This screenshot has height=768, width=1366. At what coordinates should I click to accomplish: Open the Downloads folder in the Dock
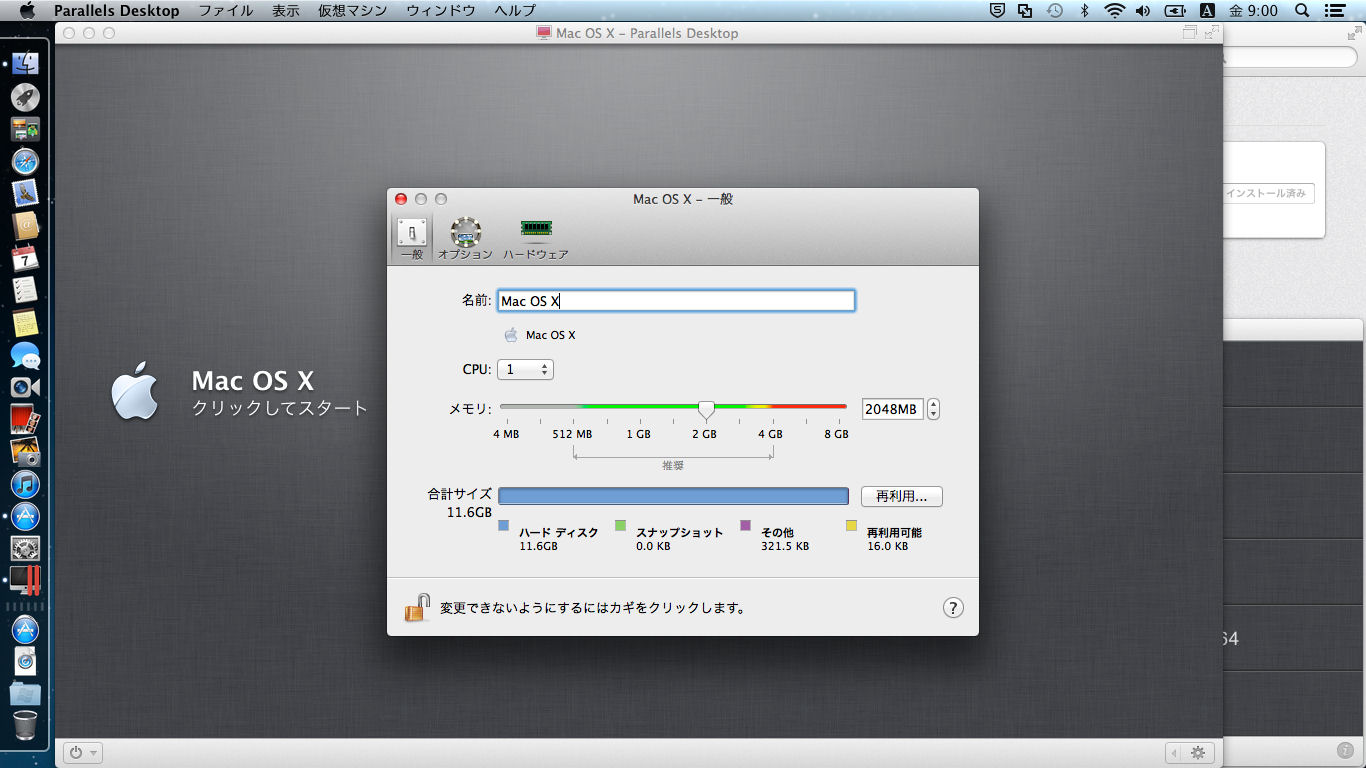[25, 692]
